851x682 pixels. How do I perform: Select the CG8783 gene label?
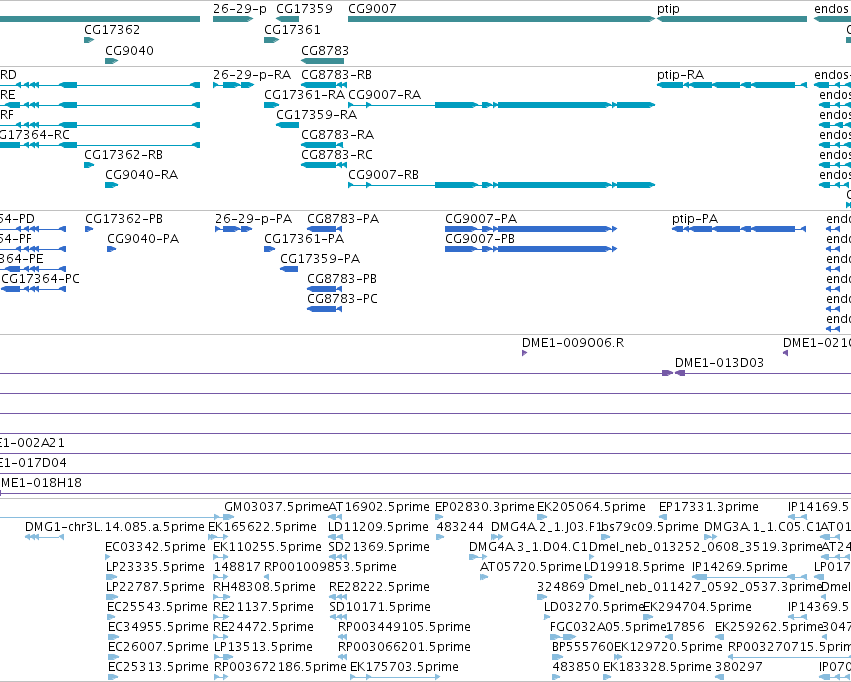325,50
